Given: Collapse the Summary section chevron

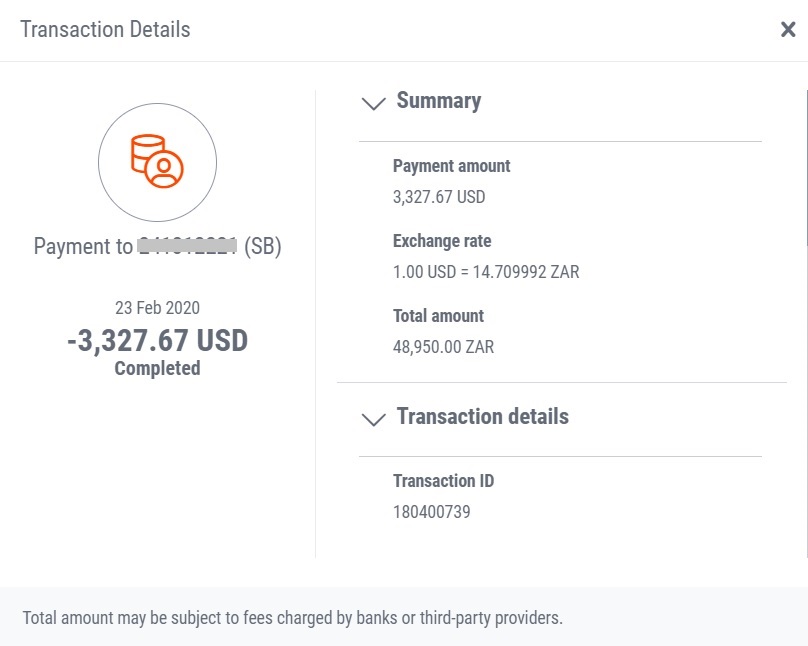Looking at the screenshot, I should point(374,103).
